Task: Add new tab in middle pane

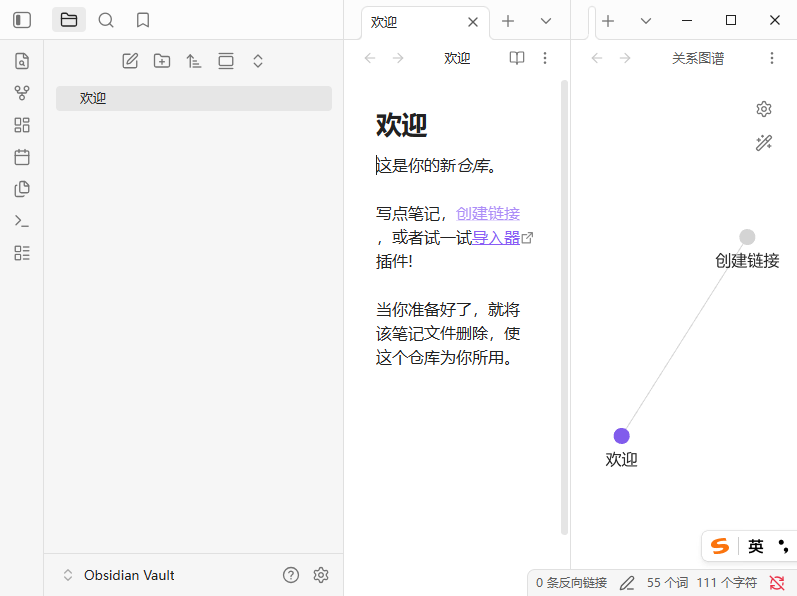Action: (508, 21)
